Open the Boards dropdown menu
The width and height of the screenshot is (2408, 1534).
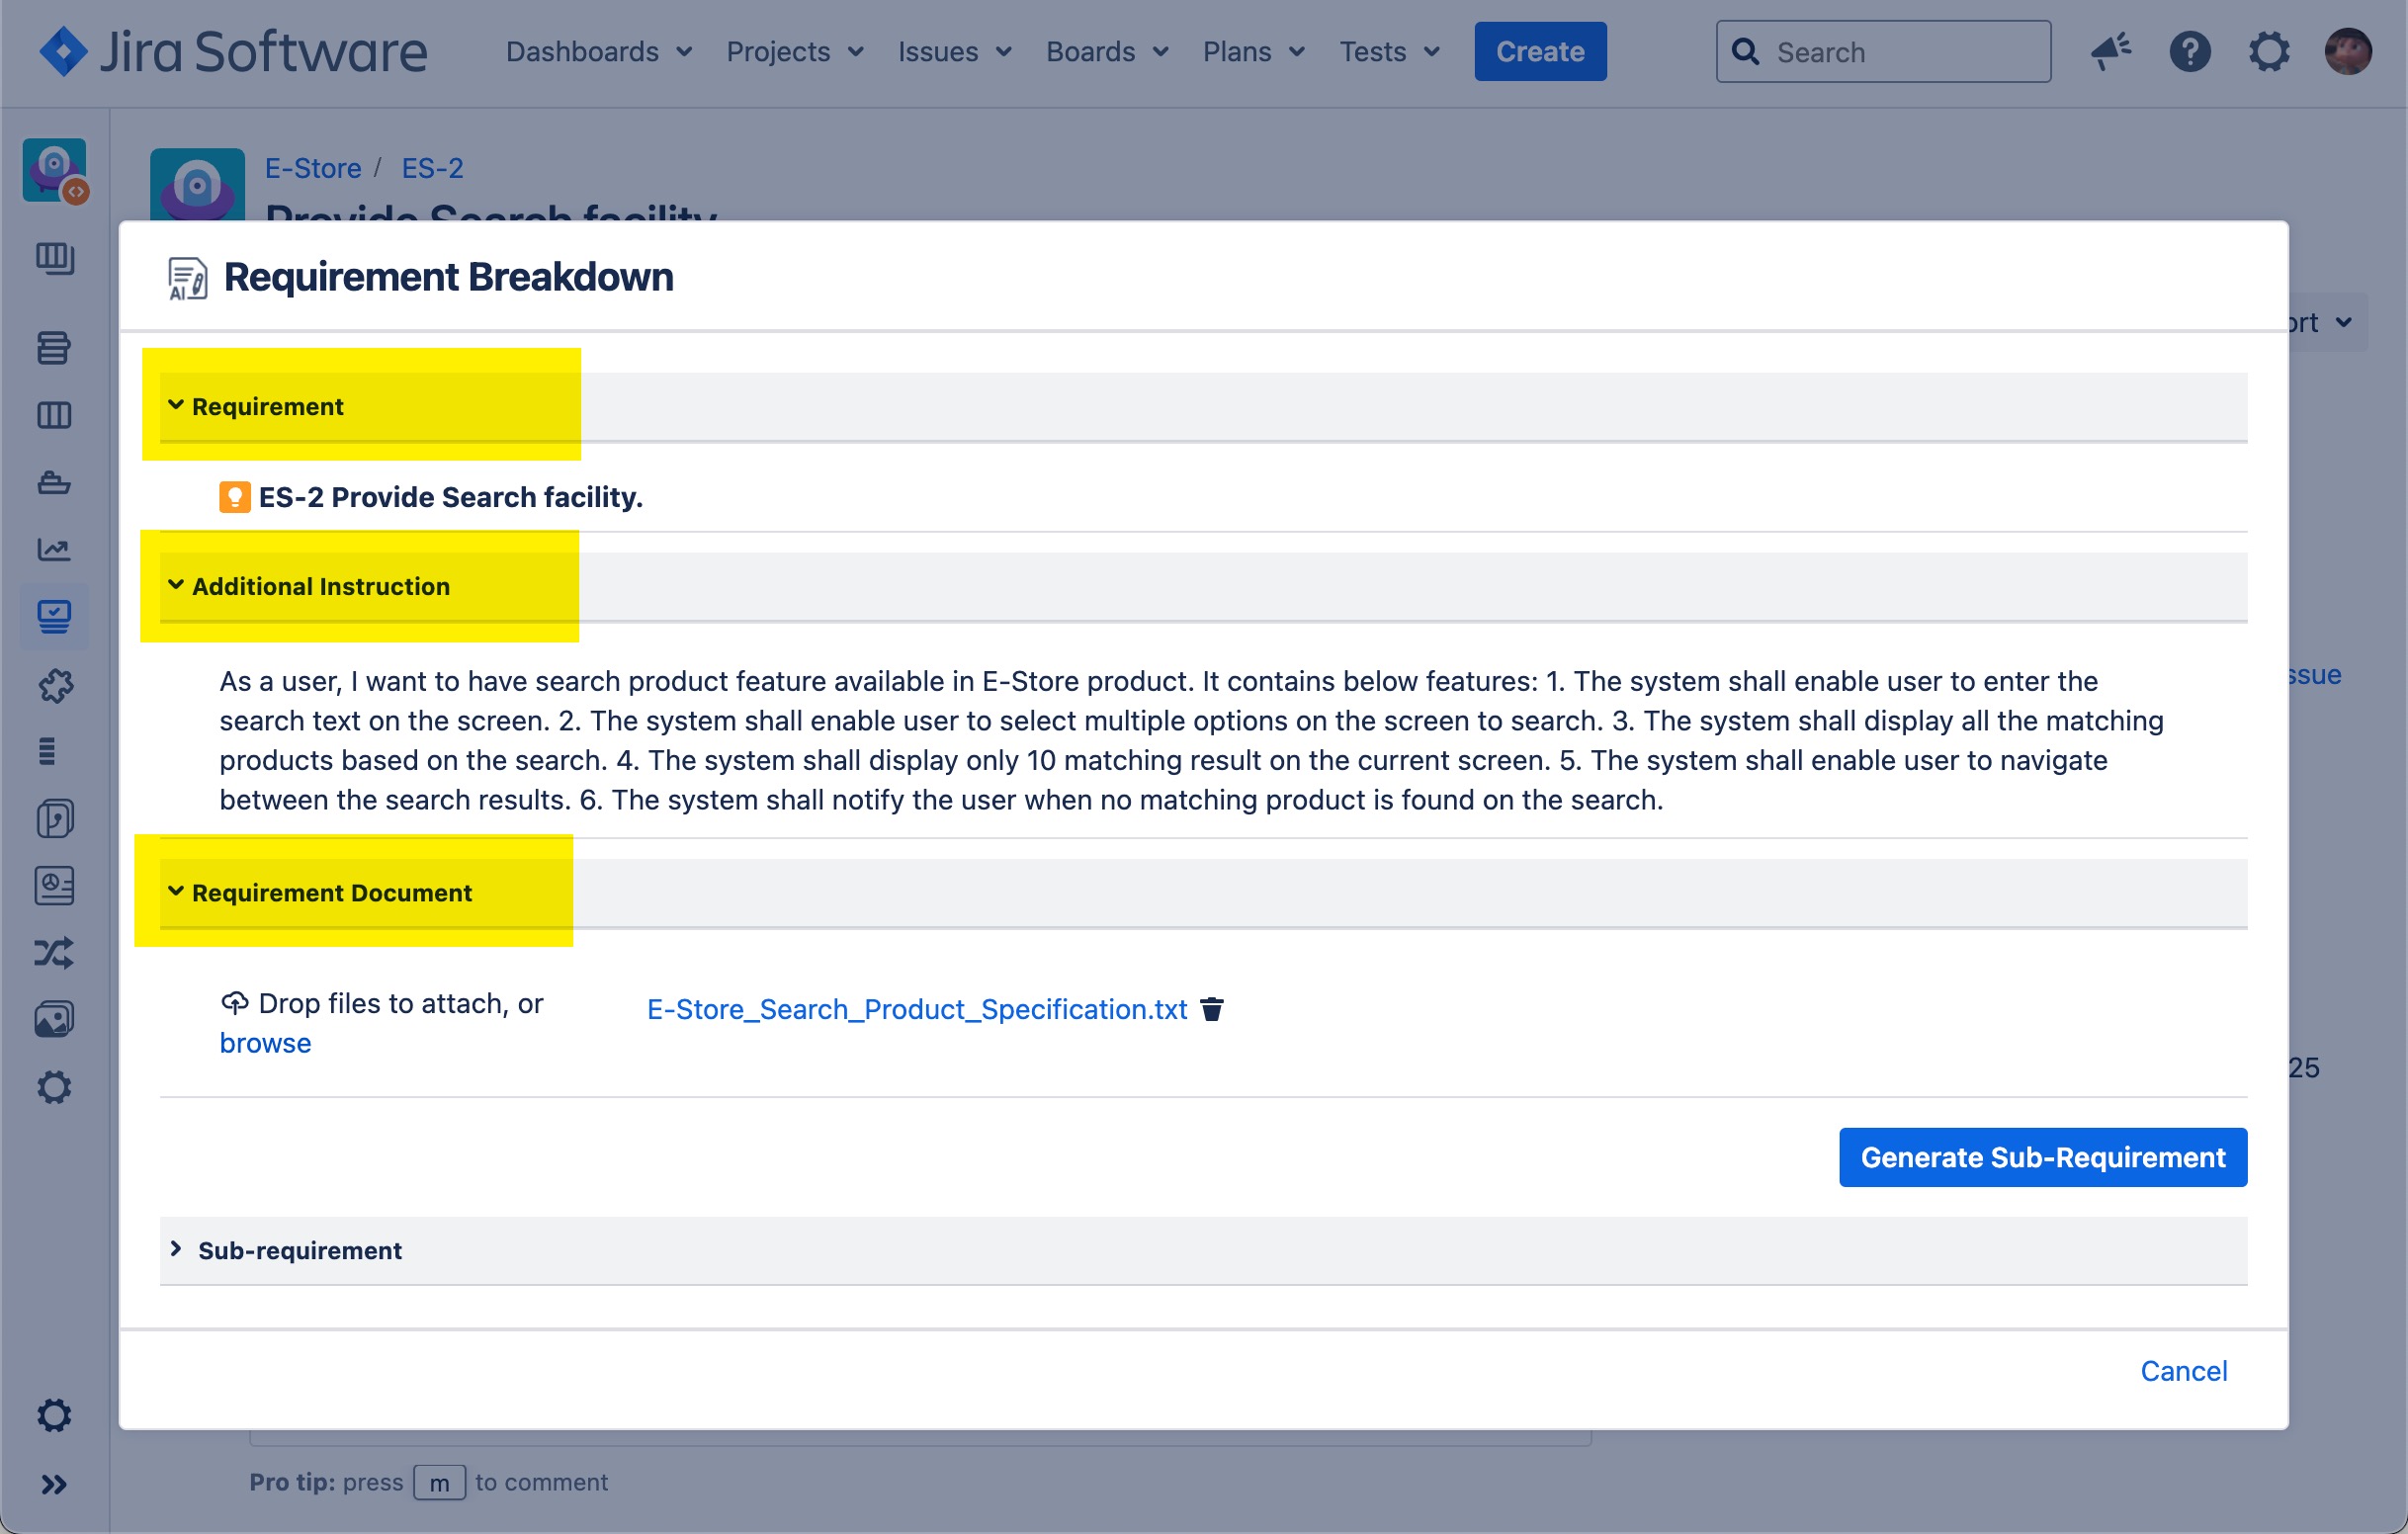(x=1106, y=51)
